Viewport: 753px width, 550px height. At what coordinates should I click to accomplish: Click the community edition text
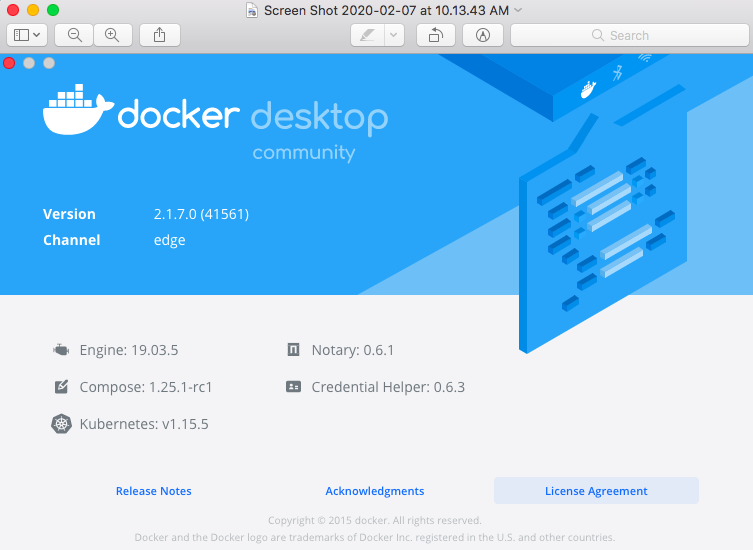pos(304,153)
